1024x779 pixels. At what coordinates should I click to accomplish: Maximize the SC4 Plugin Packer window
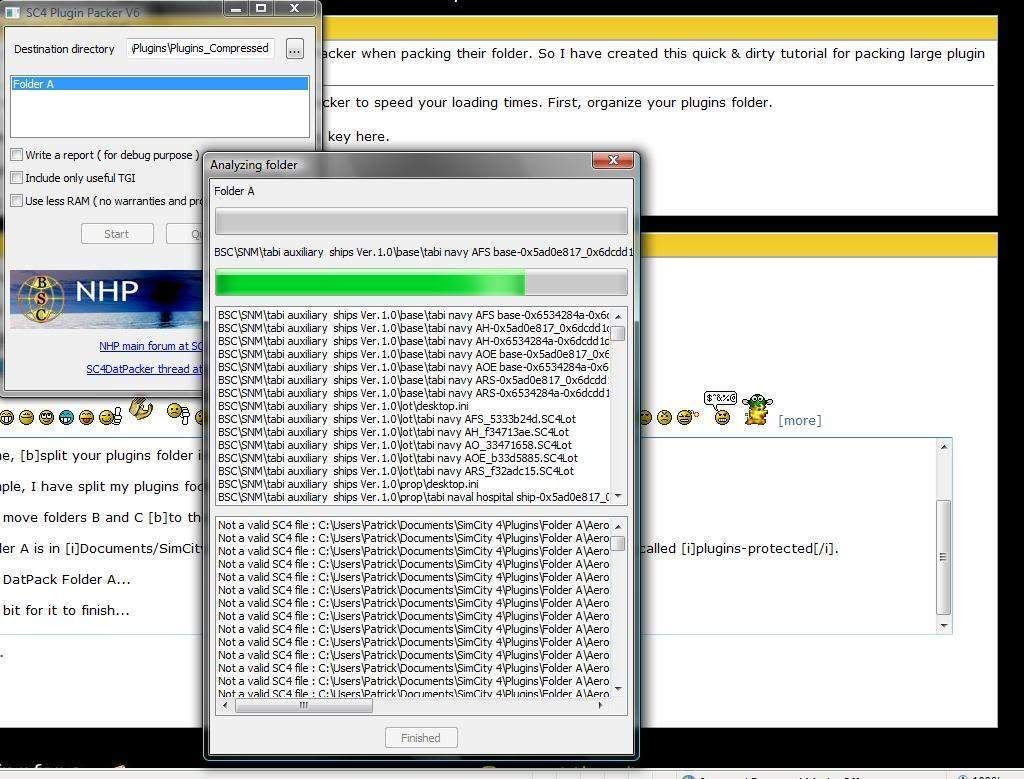coord(261,8)
